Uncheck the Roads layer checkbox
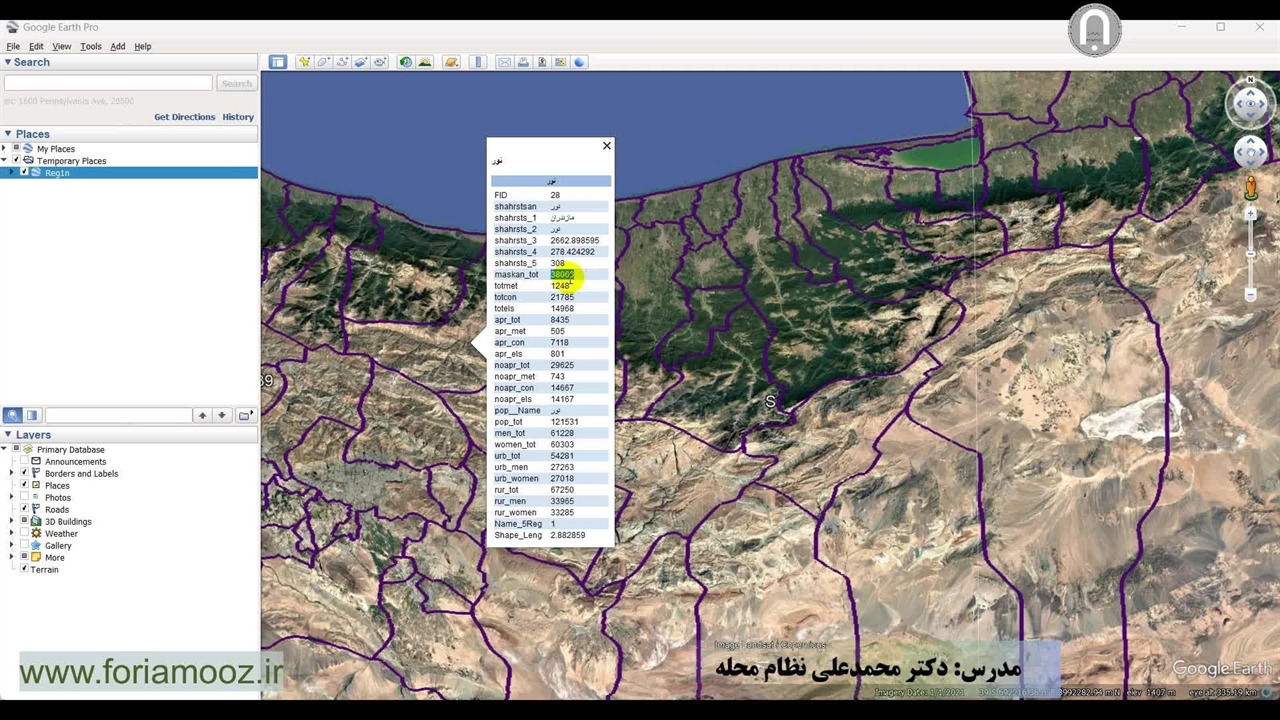Viewport: 1280px width, 720px height. coord(24,509)
